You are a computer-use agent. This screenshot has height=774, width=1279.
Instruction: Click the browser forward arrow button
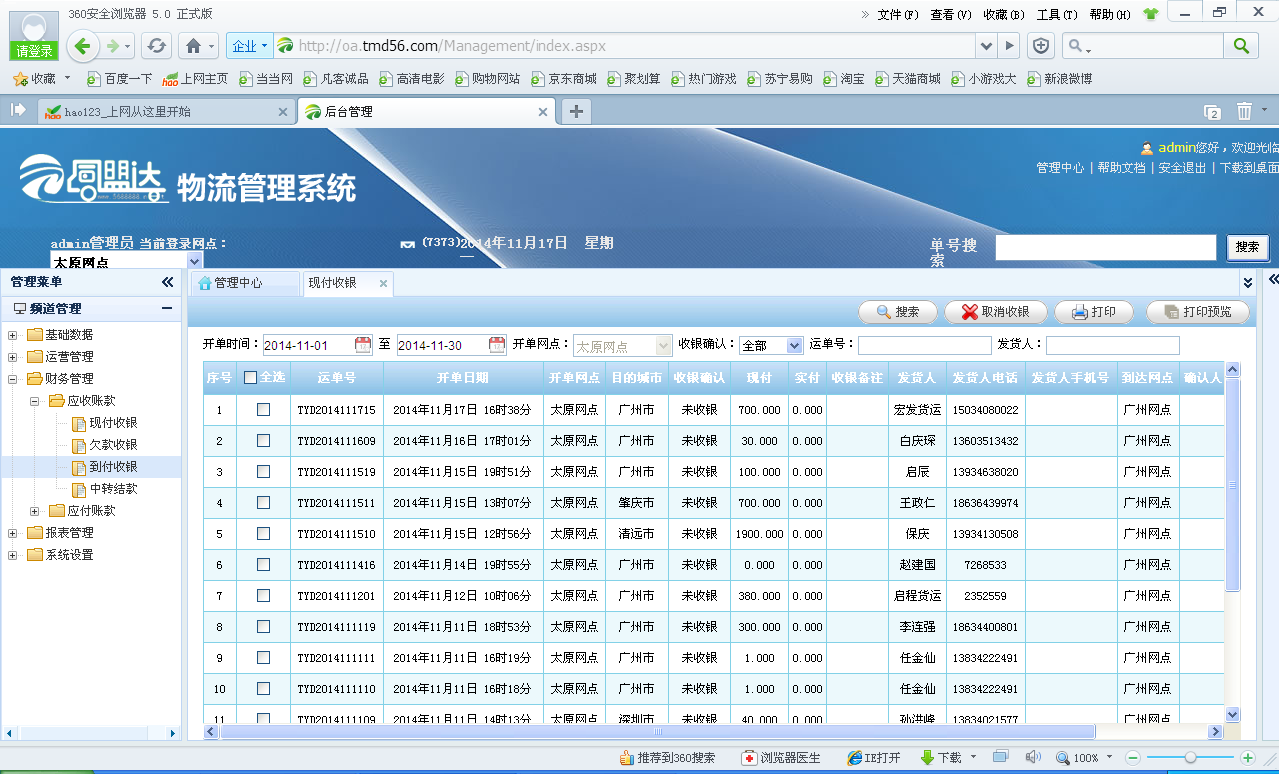click(x=114, y=46)
